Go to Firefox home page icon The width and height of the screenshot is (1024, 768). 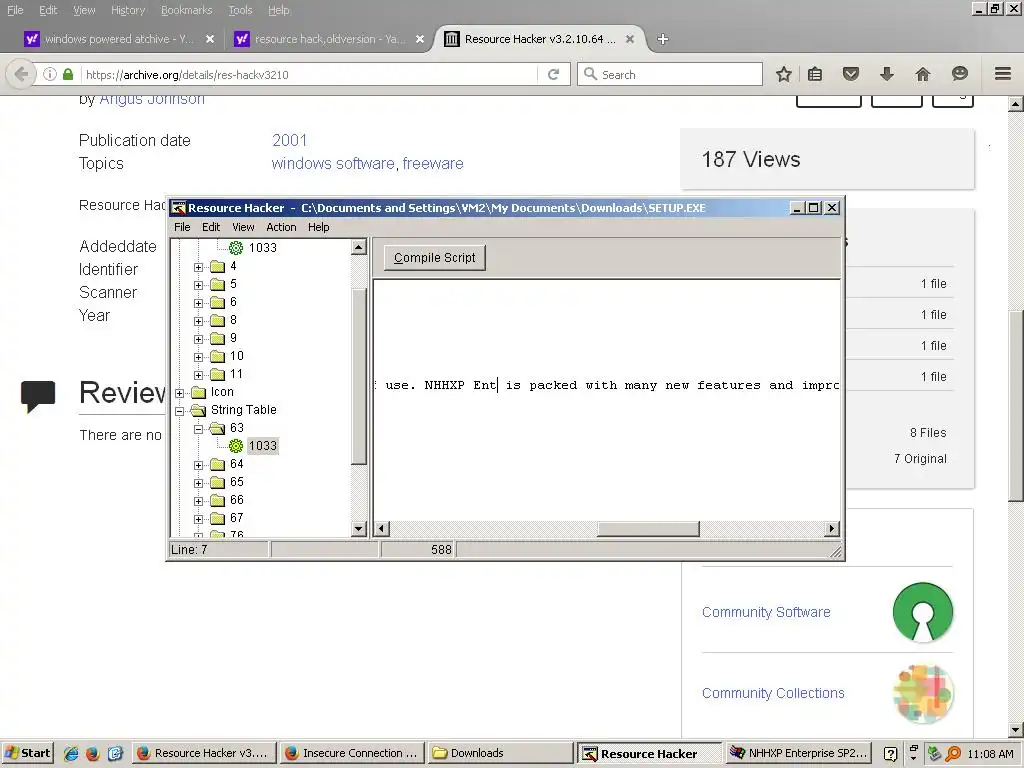(x=922, y=74)
